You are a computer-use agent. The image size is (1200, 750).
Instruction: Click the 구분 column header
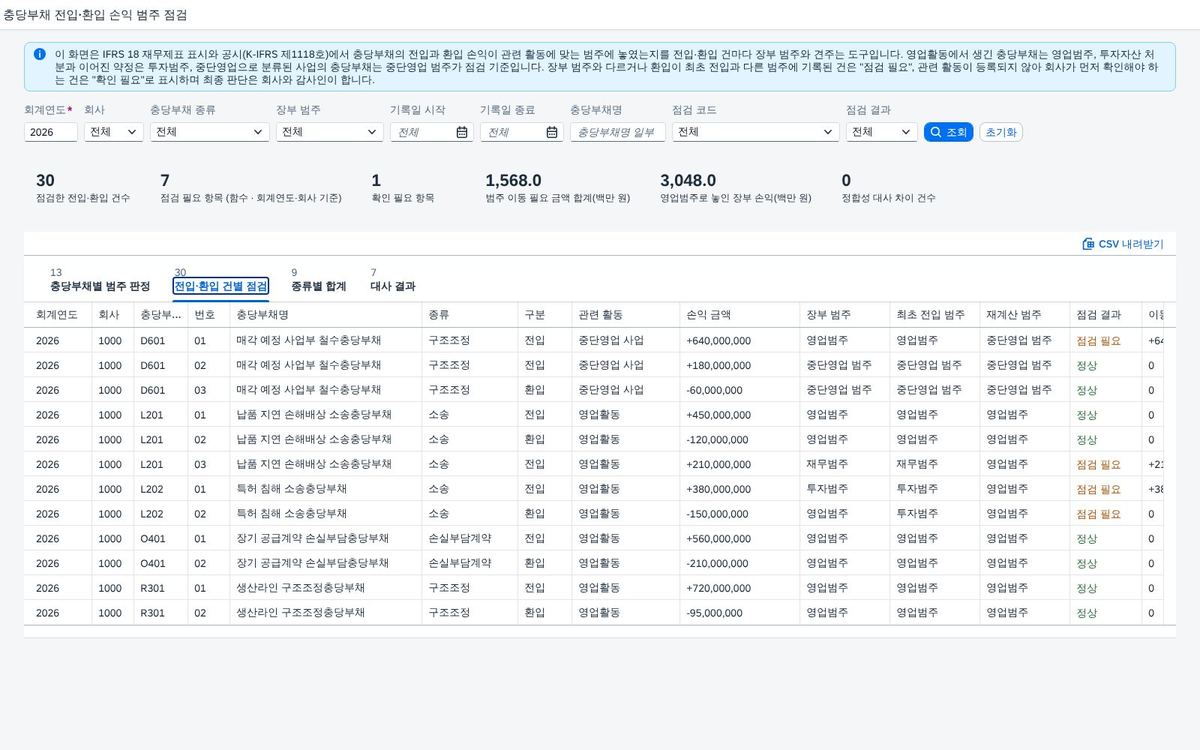545,315
